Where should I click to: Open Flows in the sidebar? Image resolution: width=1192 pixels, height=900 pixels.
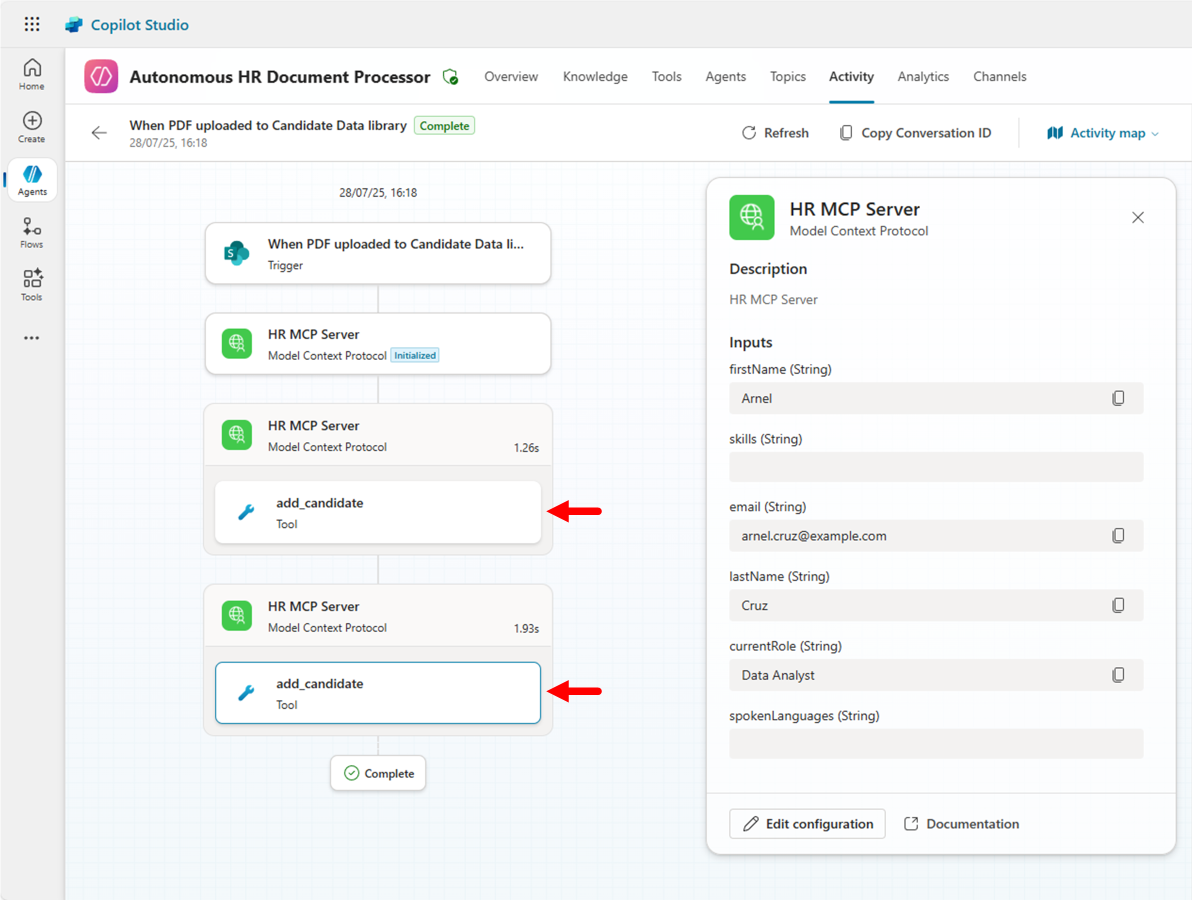32,233
